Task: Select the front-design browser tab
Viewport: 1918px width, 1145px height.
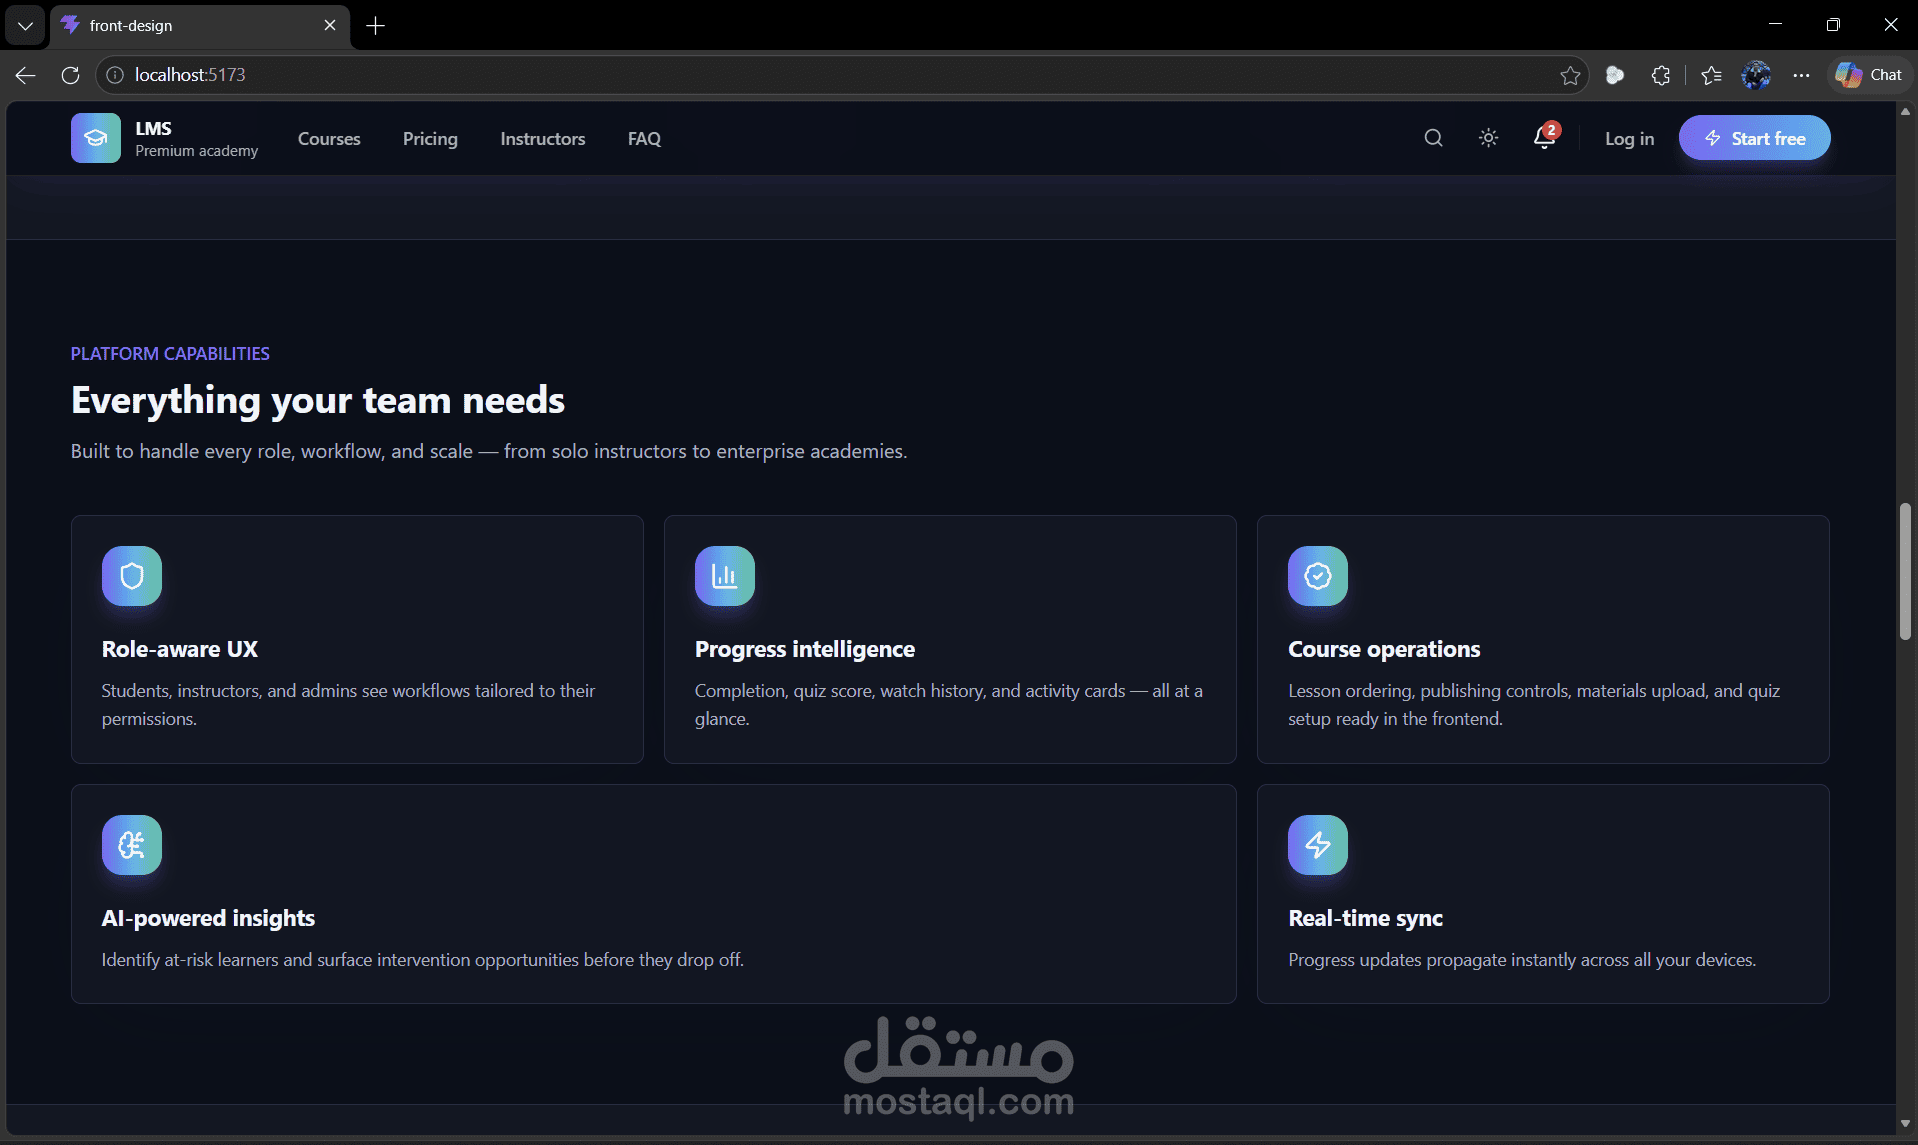Action: coord(200,26)
